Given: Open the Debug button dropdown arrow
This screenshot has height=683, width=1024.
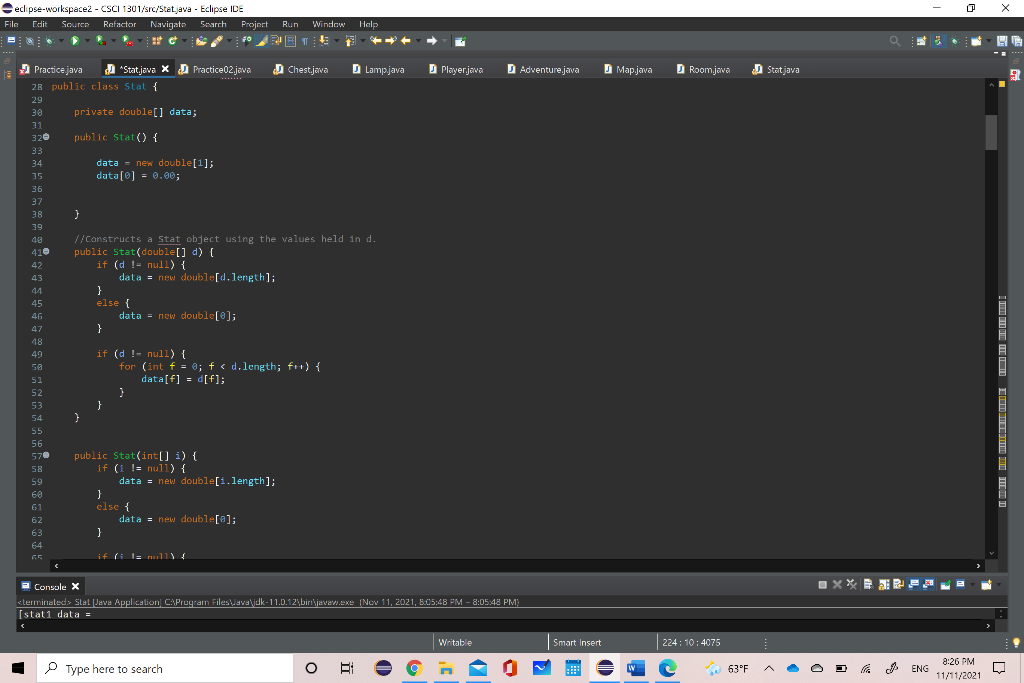Looking at the screenshot, I should point(61,41).
